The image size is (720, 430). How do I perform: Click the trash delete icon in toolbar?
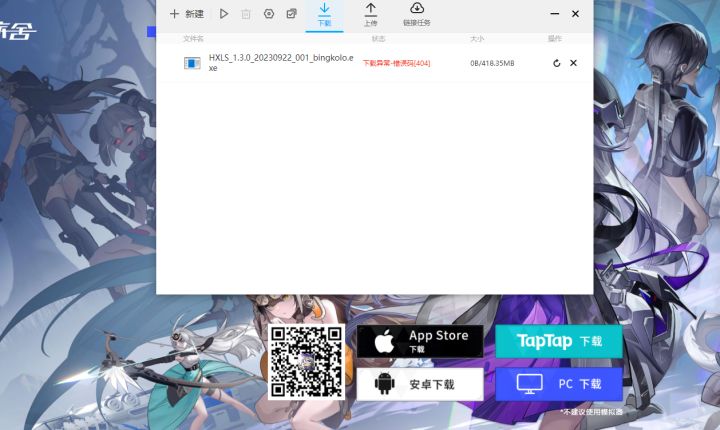pos(246,14)
